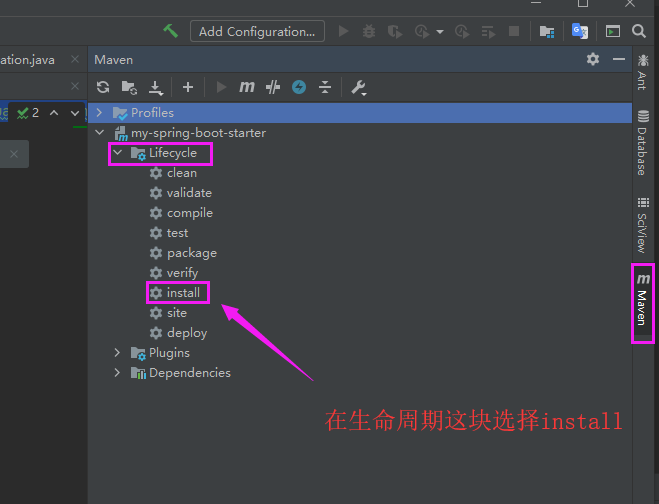Open the profiler run dropdown arrow
This screenshot has height=504, width=659.
[x=440, y=32]
